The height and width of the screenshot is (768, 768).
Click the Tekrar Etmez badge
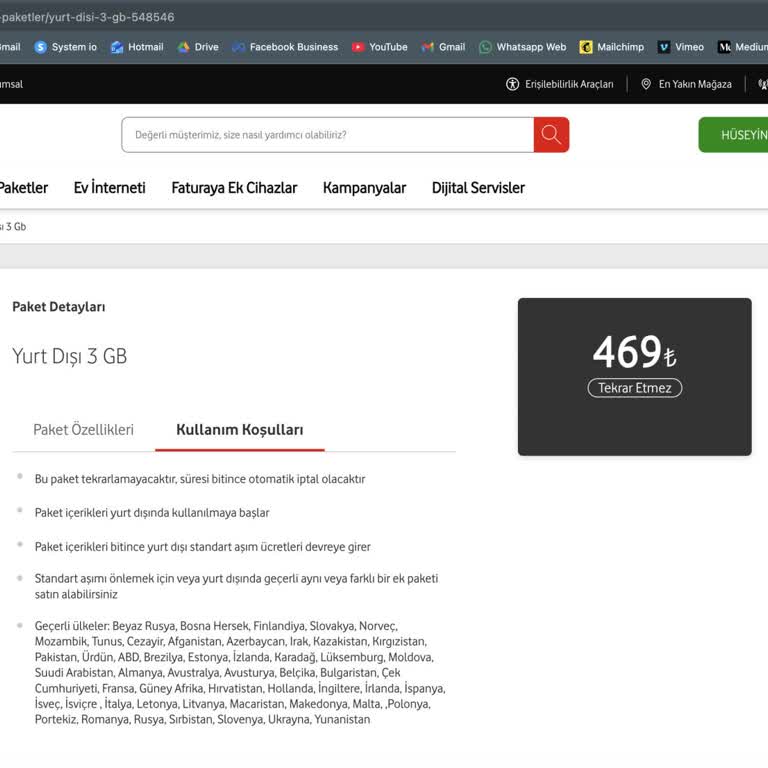click(x=635, y=388)
